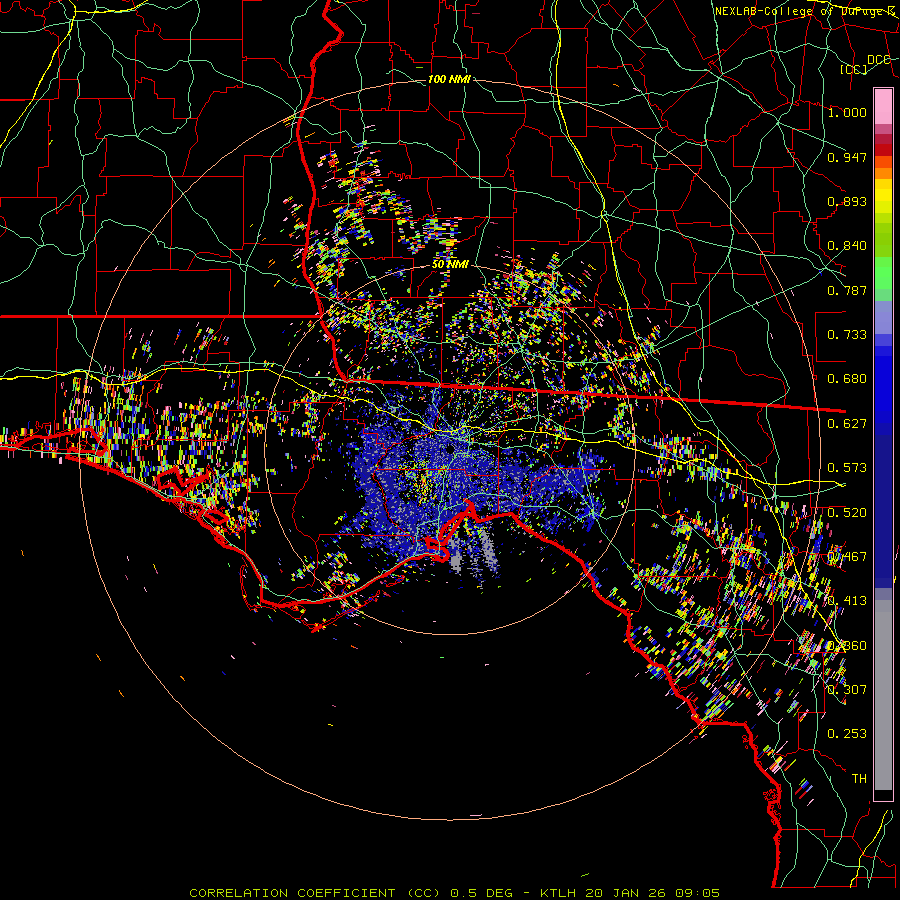Click the black radar site dot at the ring center
Viewport: 900px width, 900px height.
[451, 448]
